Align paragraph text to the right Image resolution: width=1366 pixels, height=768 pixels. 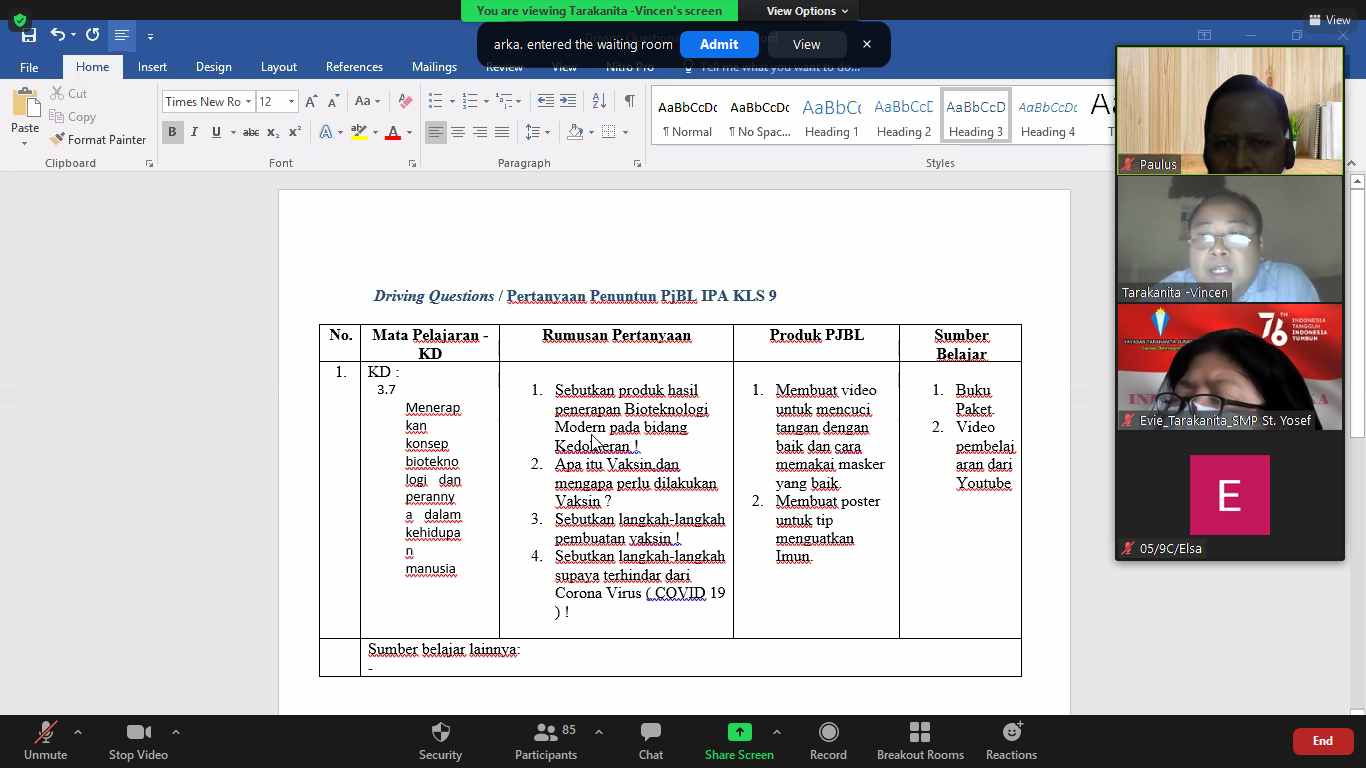[x=480, y=132]
